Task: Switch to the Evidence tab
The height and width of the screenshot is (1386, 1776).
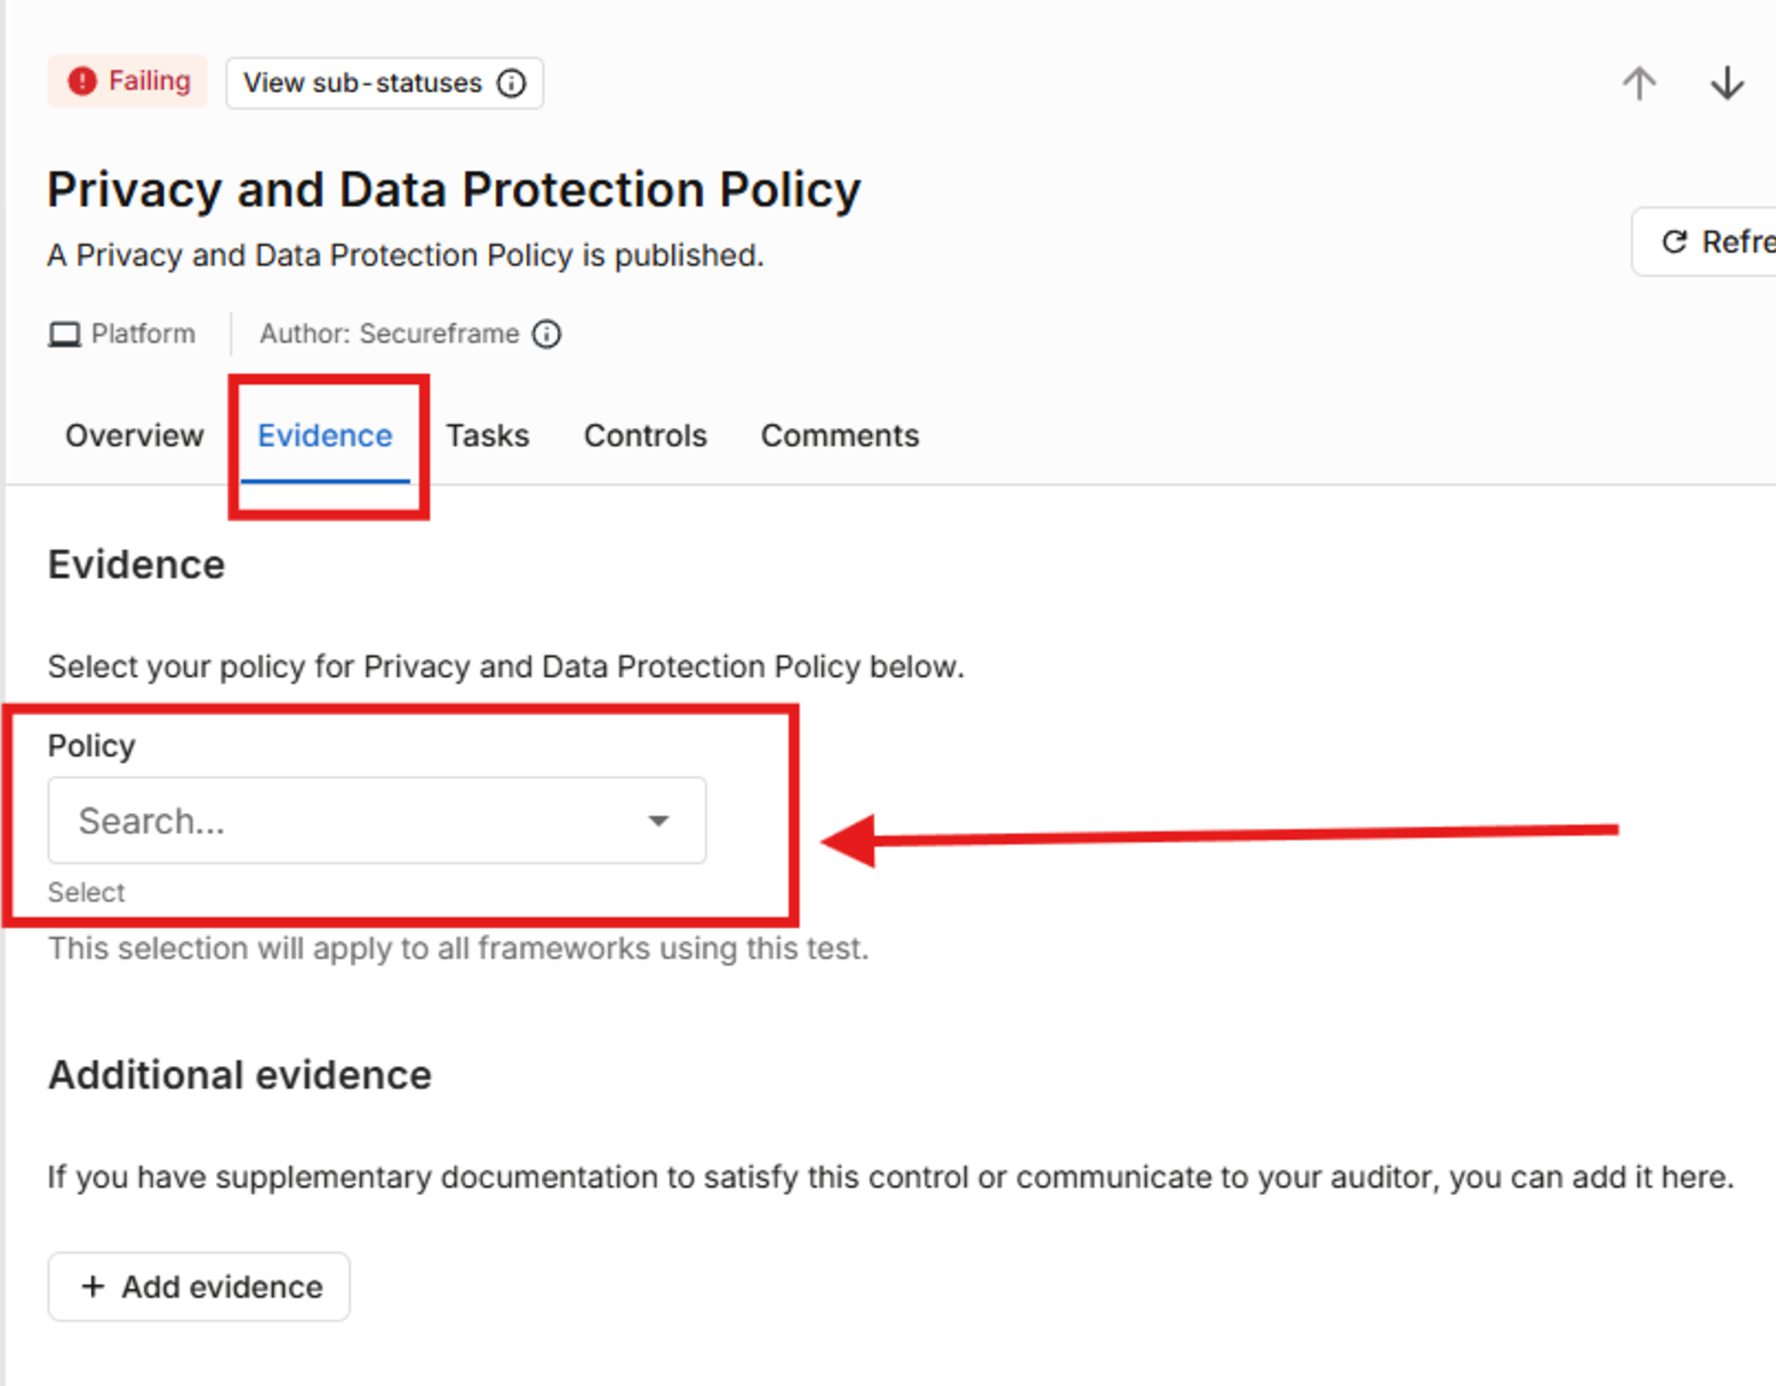Action: click(x=325, y=436)
